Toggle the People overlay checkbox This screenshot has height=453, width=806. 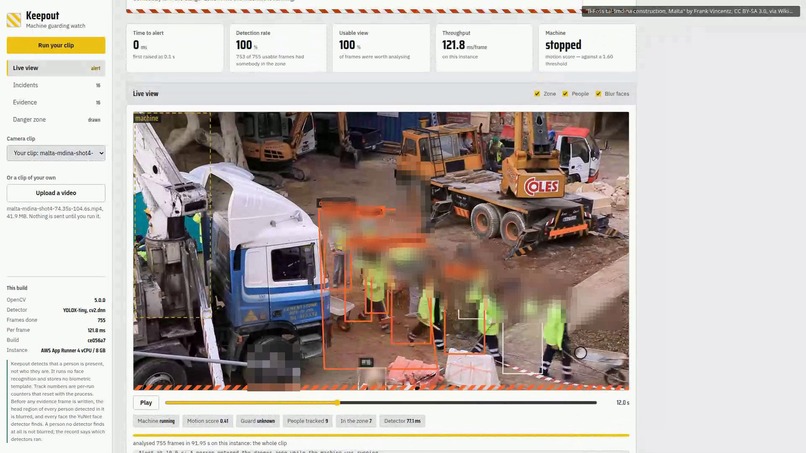tap(565, 94)
